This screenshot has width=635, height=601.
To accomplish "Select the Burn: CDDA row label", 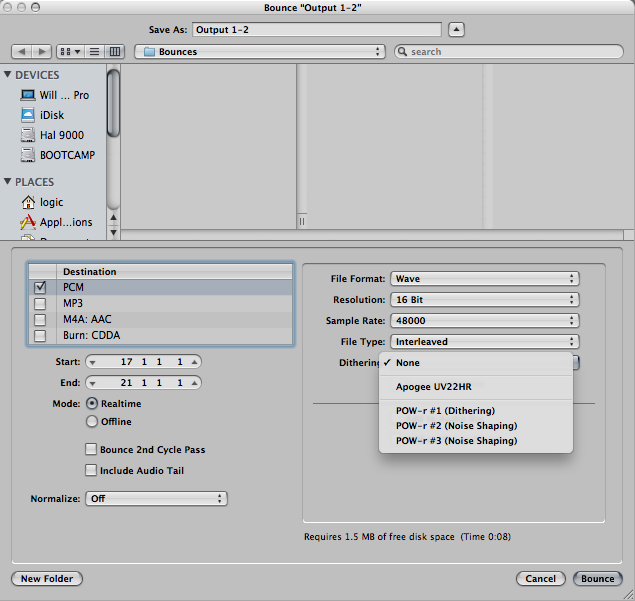I will (x=92, y=336).
